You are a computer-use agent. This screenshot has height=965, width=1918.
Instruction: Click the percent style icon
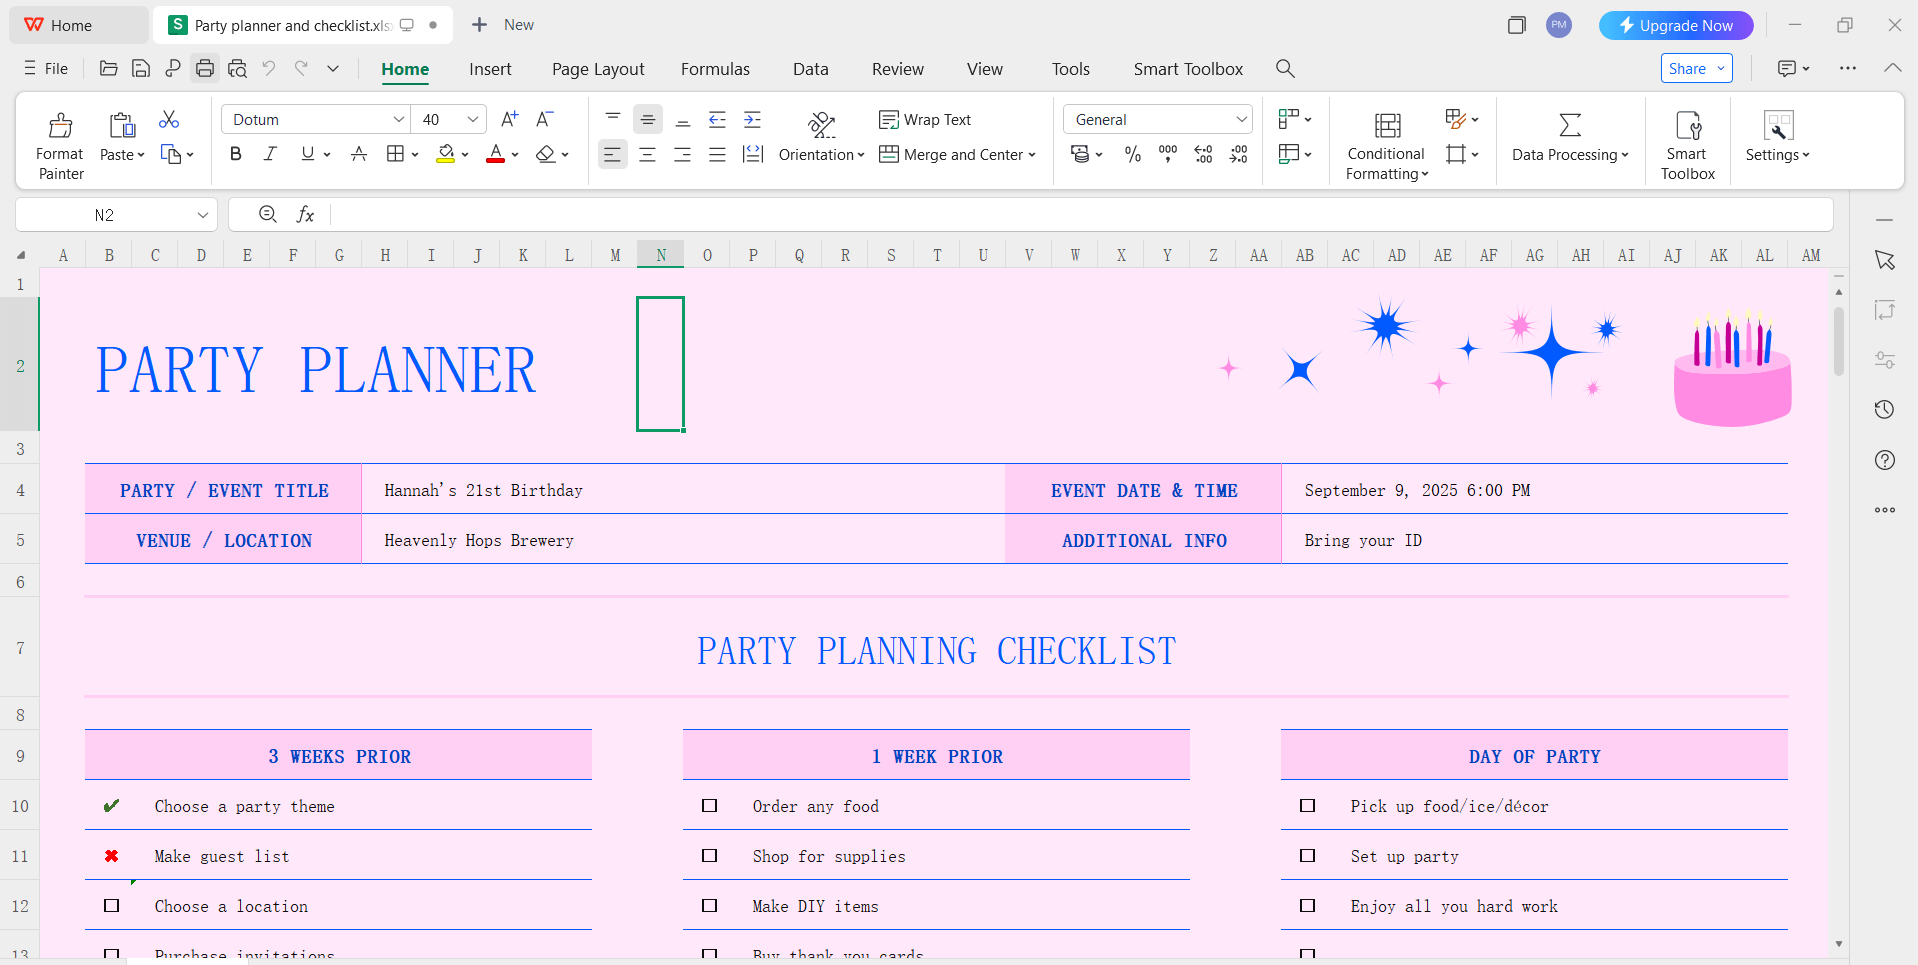pyautogui.click(x=1132, y=154)
